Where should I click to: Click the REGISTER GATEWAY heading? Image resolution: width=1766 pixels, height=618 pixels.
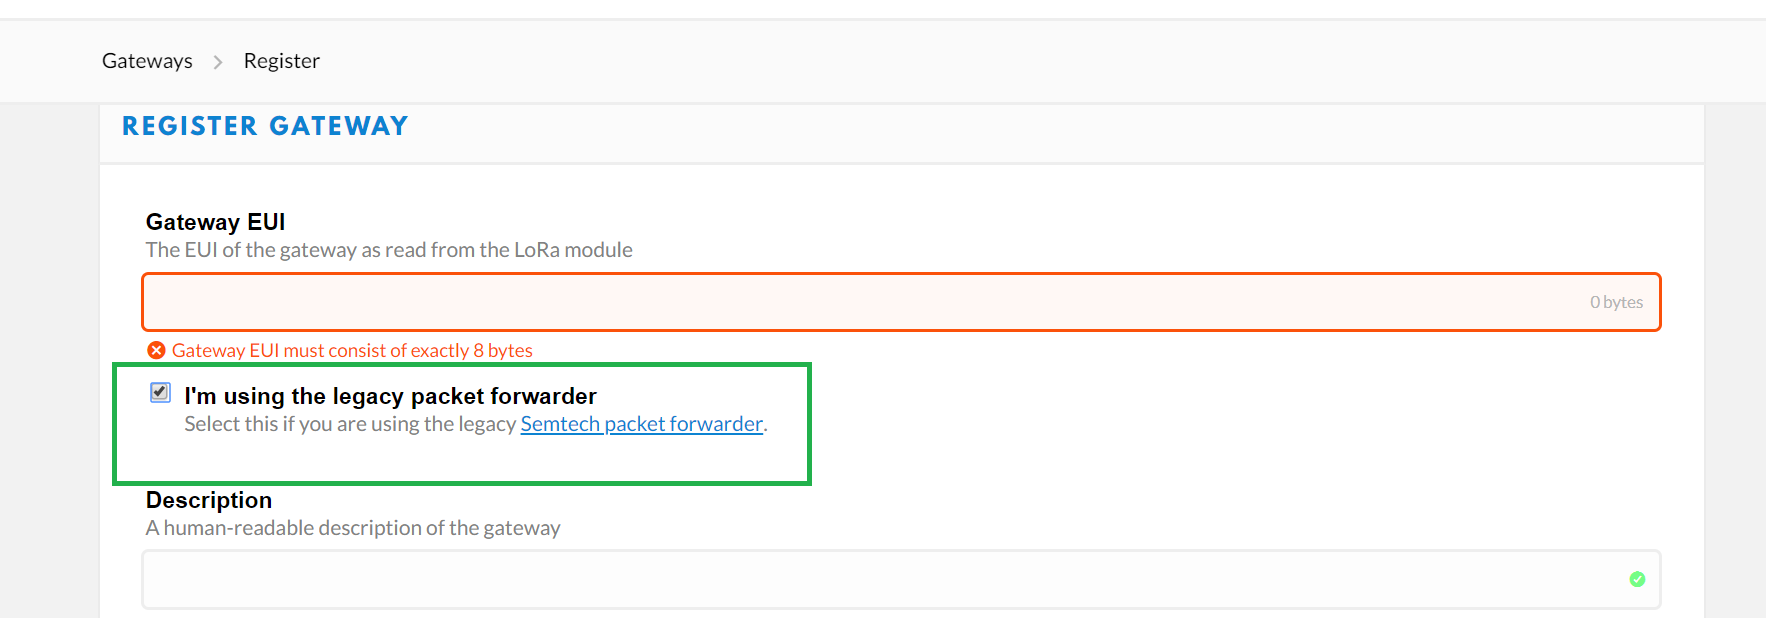point(265,126)
